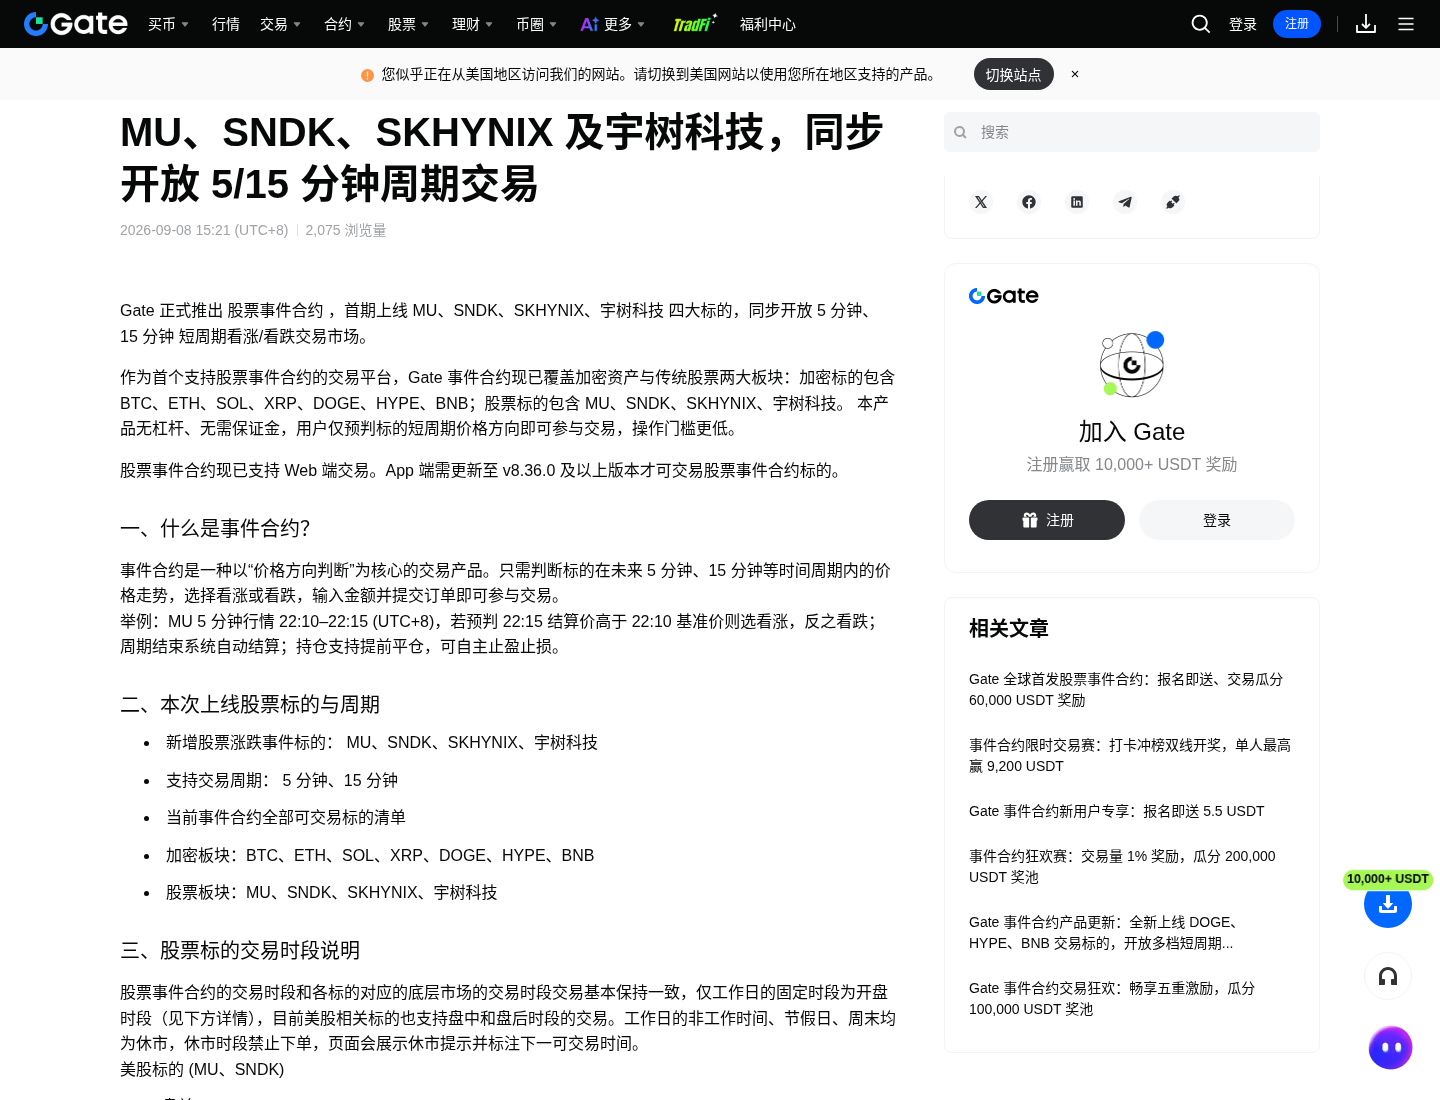Click bullet 支持交易周期: 5 分钟、15 分钟
The image size is (1440, 1100).
tap(282, 780)
